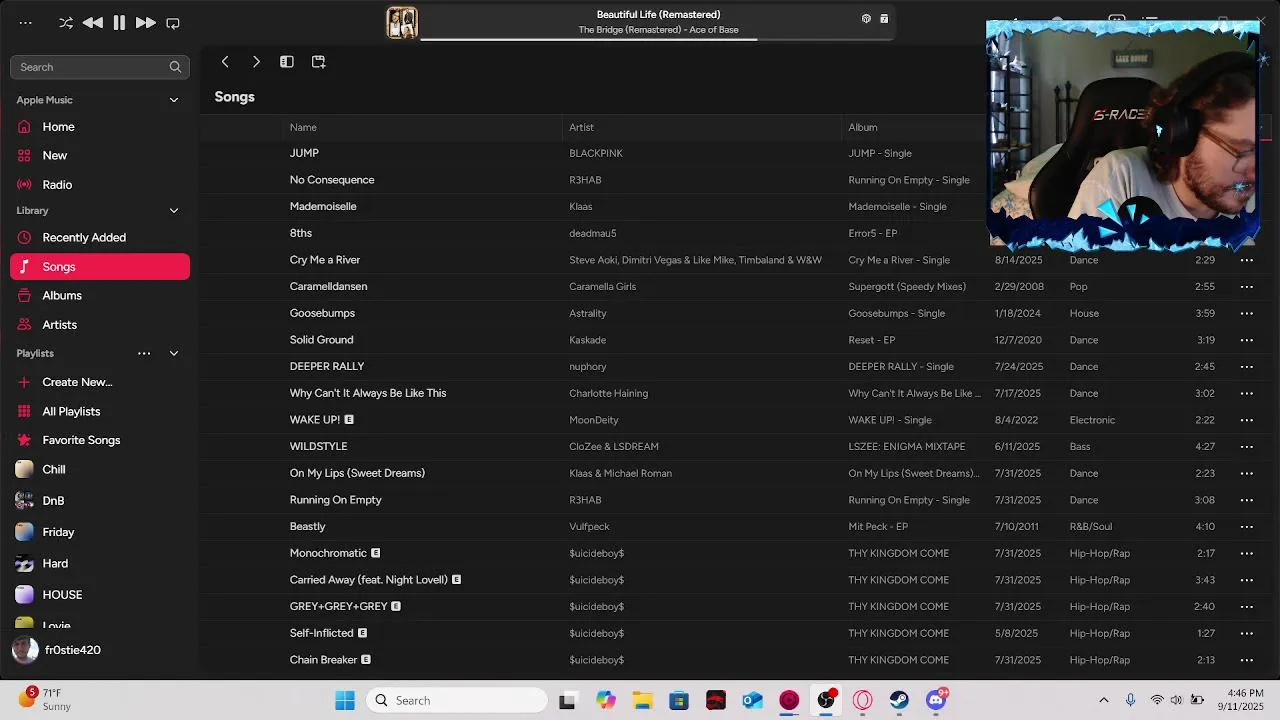Open the Windows Start menu

pos(345,701)
